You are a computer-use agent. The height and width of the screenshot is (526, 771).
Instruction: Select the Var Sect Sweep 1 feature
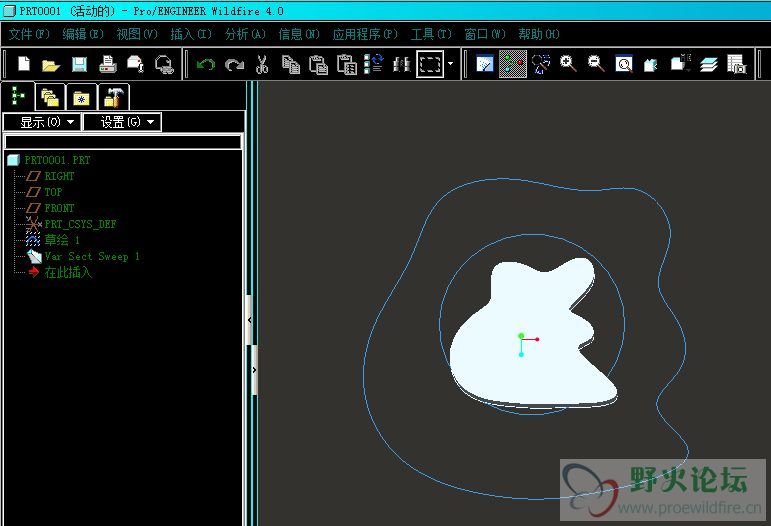tap(91, 256)
